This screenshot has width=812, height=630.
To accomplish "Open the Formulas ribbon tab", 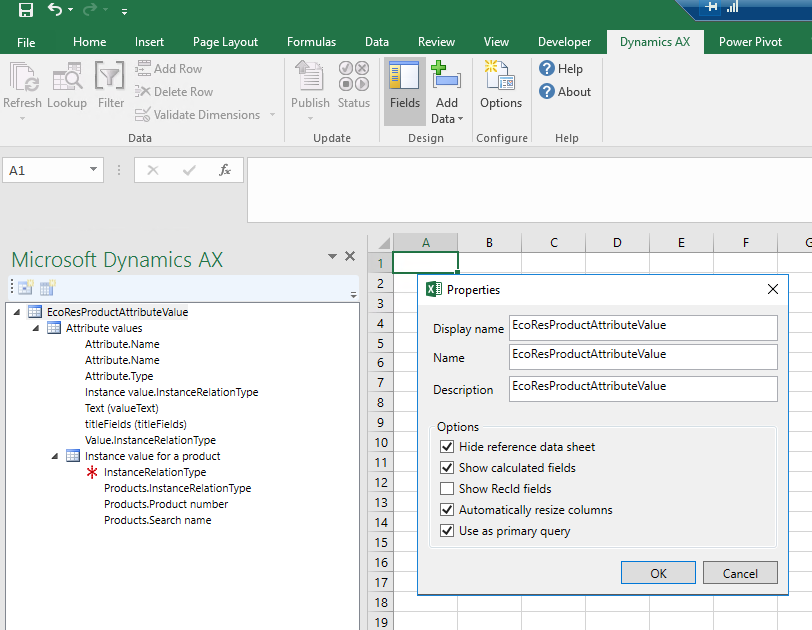I will (x=311, y=42).
